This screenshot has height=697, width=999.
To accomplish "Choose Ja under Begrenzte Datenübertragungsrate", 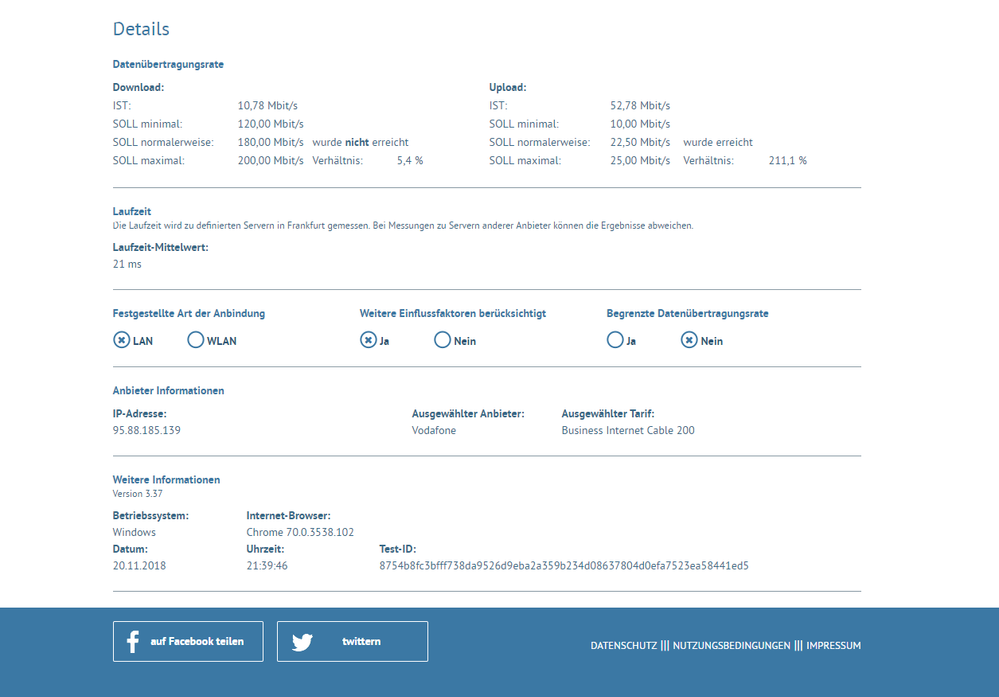I will click(x=615, y=340).
